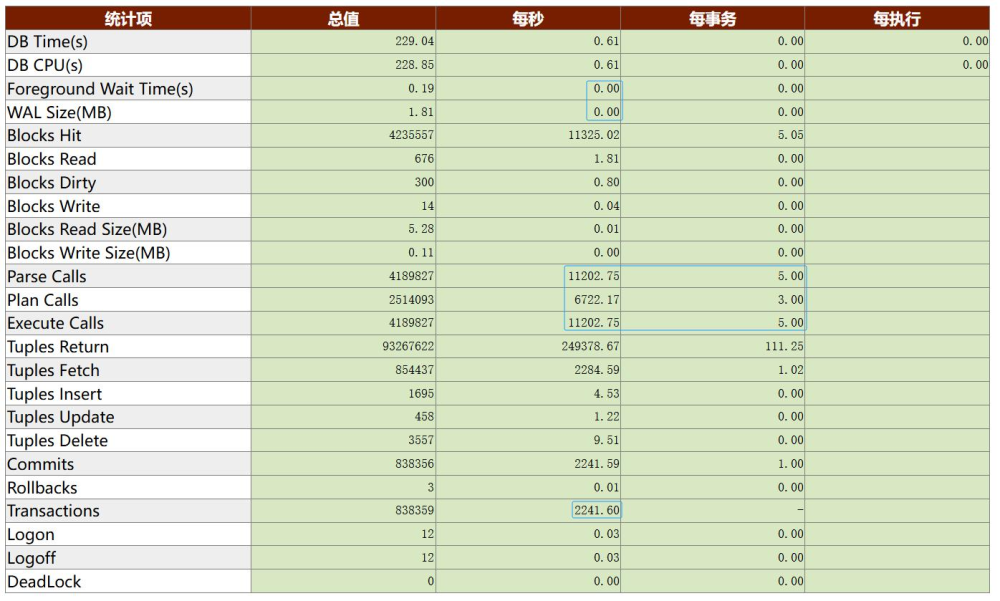Click the 每事务 column header
Image resolution: width=1000 pixels, height=601 pixels.
point(712,19)
